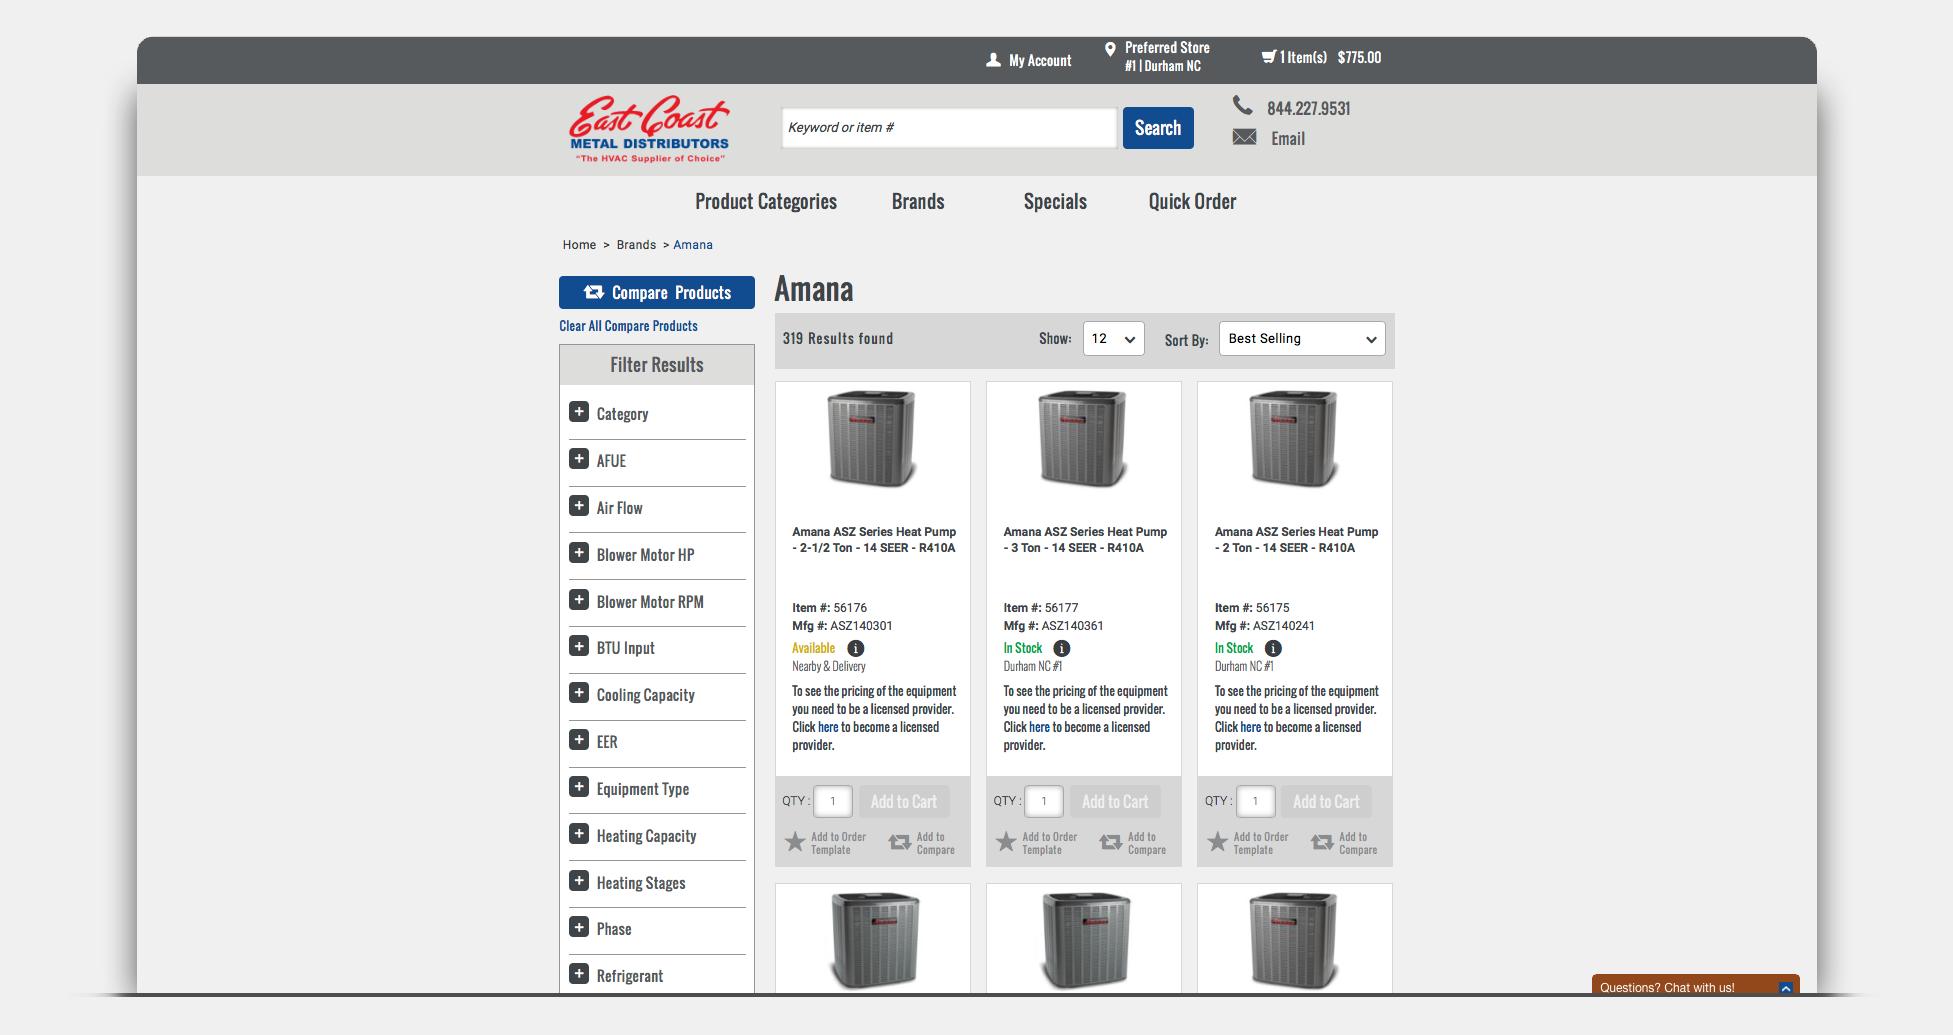Expand the Blower Motor HP filter

(578, 553)
